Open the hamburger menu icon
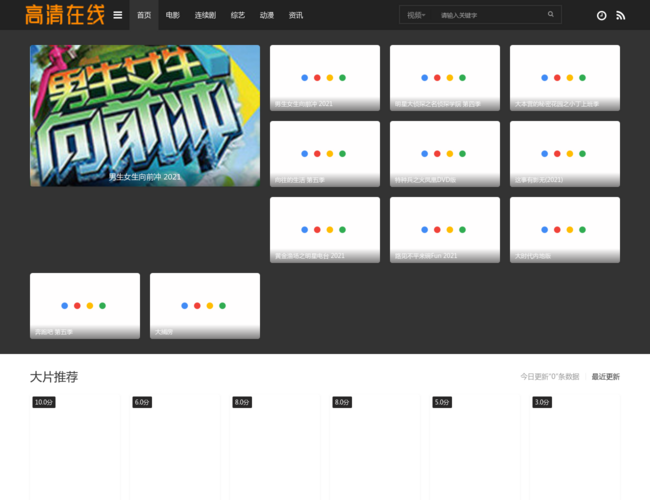650x500 pixels. point(118,15)
